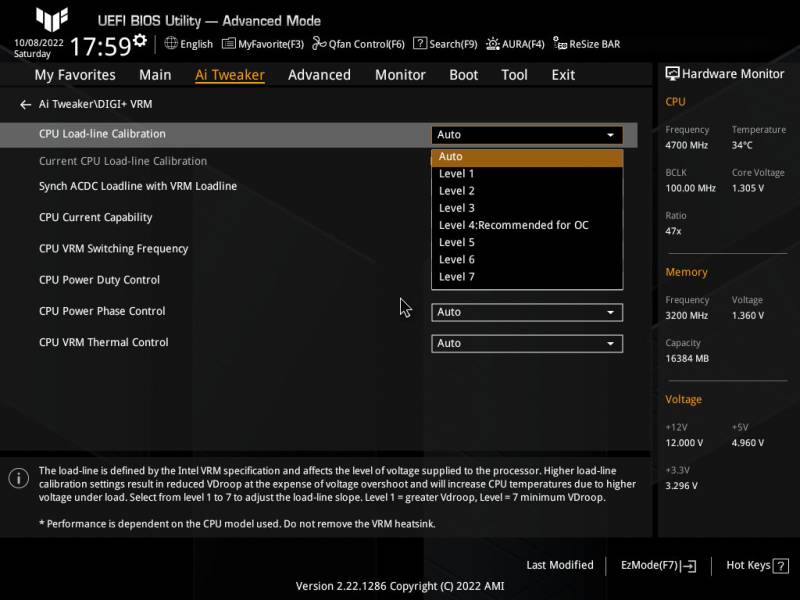Click the Hardware Monitor screen icon
This screenshot has width=800, height=600.
coord(672,74)
